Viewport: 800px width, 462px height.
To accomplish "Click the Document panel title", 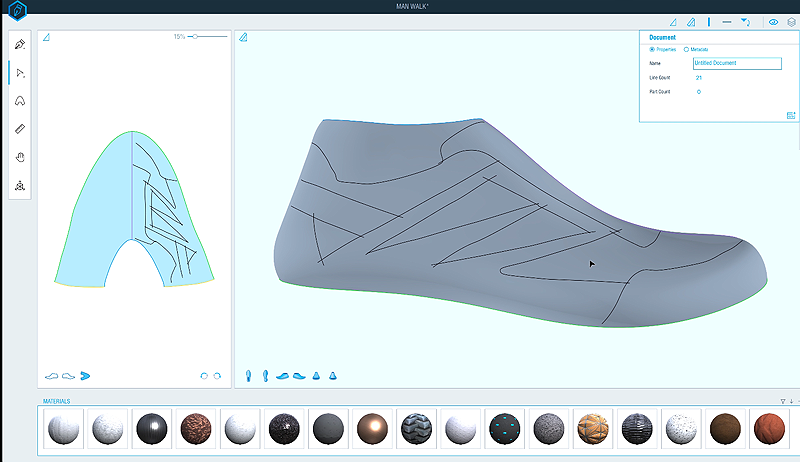I will pos(663,37).
